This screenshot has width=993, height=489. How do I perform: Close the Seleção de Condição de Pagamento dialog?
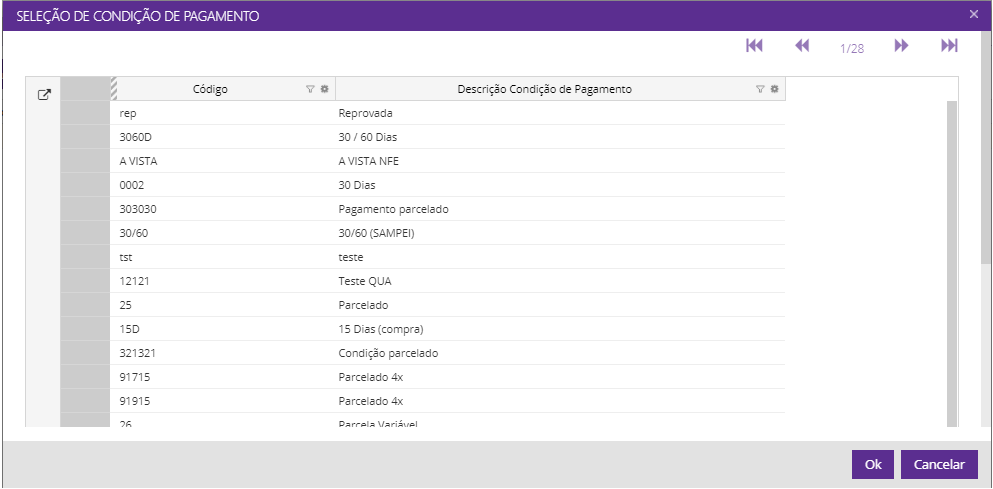(974, 14)
